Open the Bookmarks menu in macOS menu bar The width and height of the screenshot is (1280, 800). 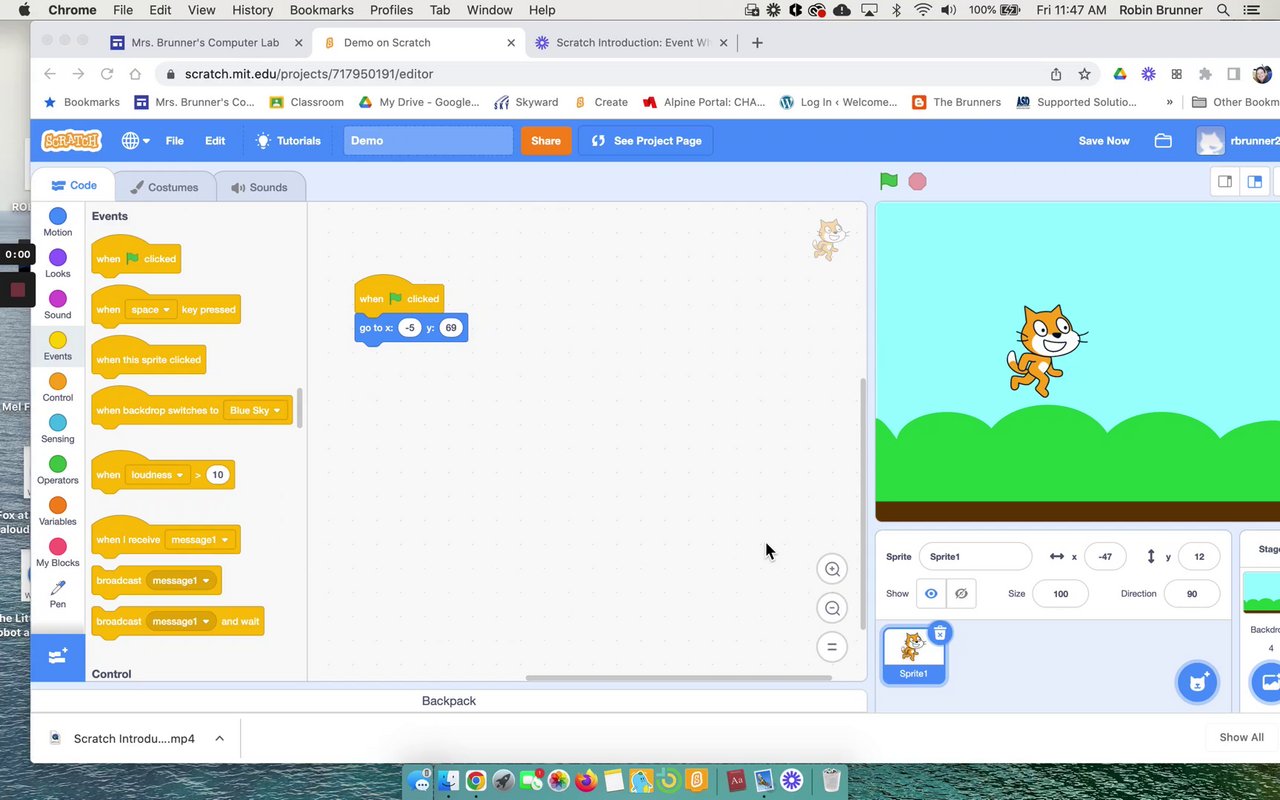(321, 10)
